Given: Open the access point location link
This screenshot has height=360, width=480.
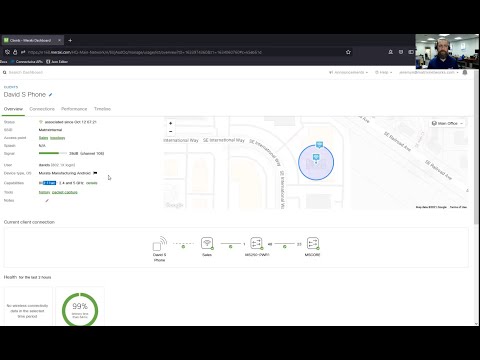Looking at the screenshot, I should coord(58,138).
